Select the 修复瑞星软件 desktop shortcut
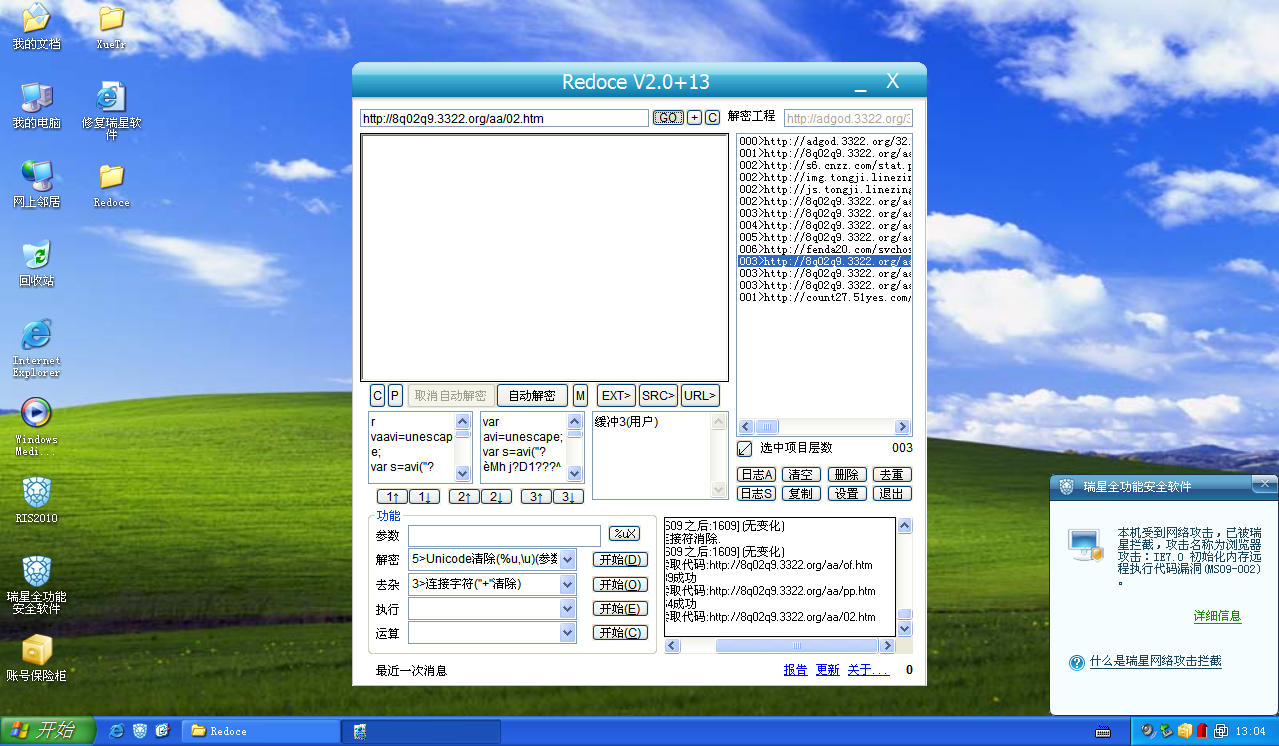 [x=111, y=112]
